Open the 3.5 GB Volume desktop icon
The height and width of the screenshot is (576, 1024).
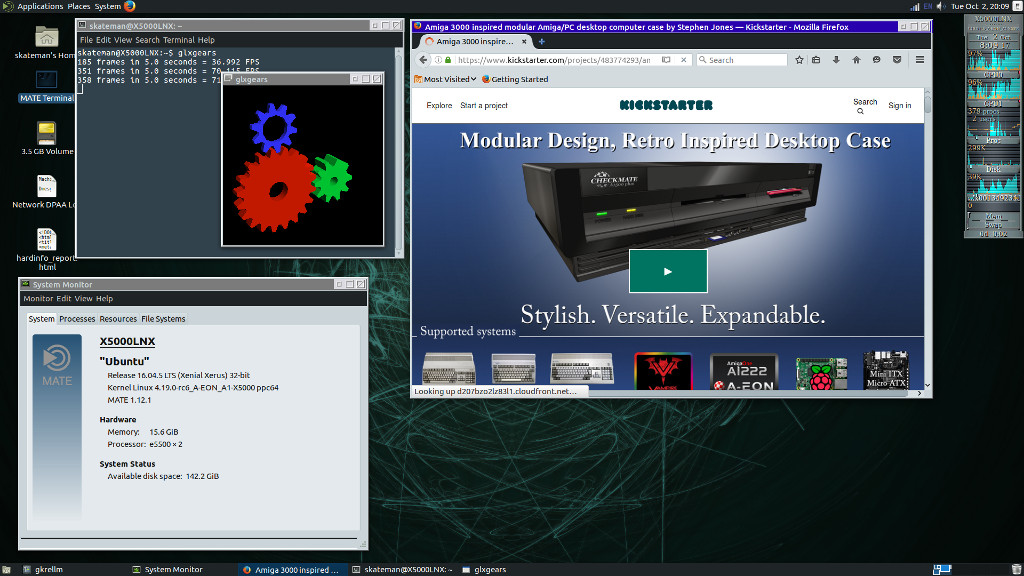click(x=46, y=133)
